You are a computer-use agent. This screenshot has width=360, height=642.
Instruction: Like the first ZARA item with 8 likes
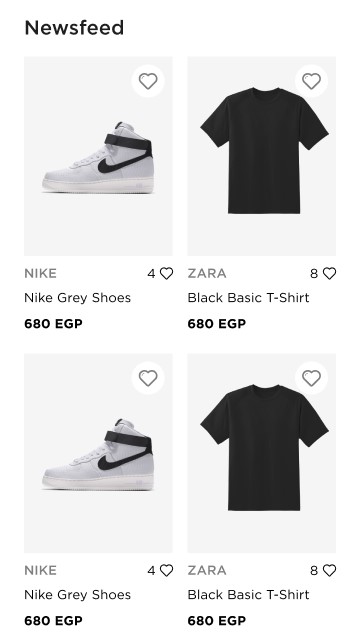tap(329, 274)
